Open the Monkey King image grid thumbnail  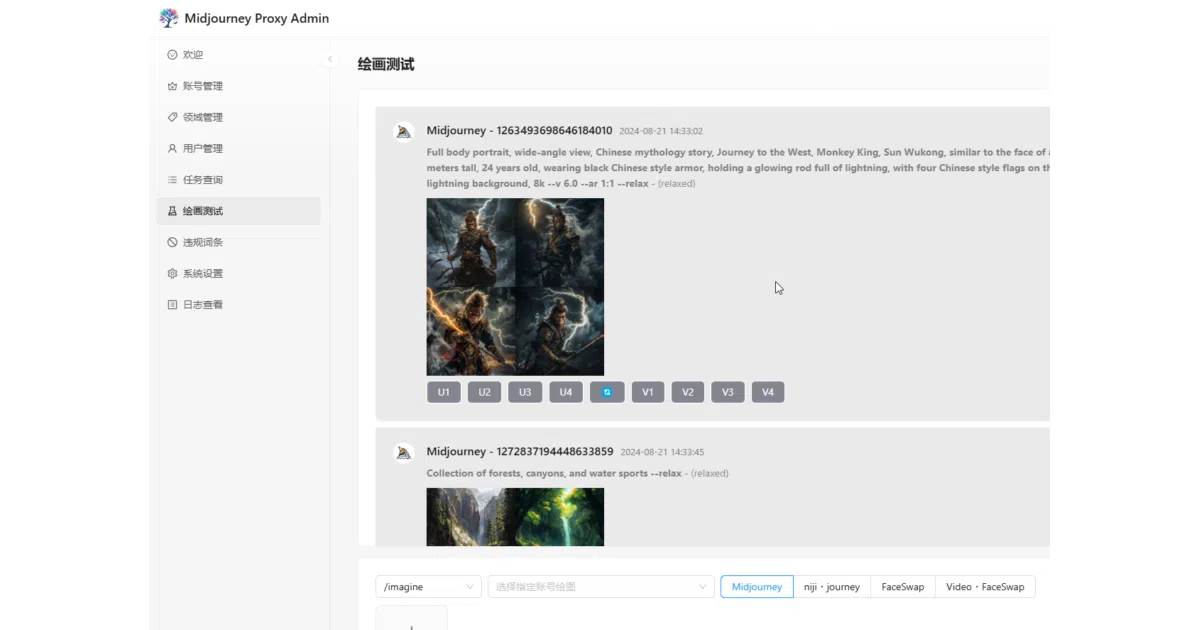pos(515,287)
